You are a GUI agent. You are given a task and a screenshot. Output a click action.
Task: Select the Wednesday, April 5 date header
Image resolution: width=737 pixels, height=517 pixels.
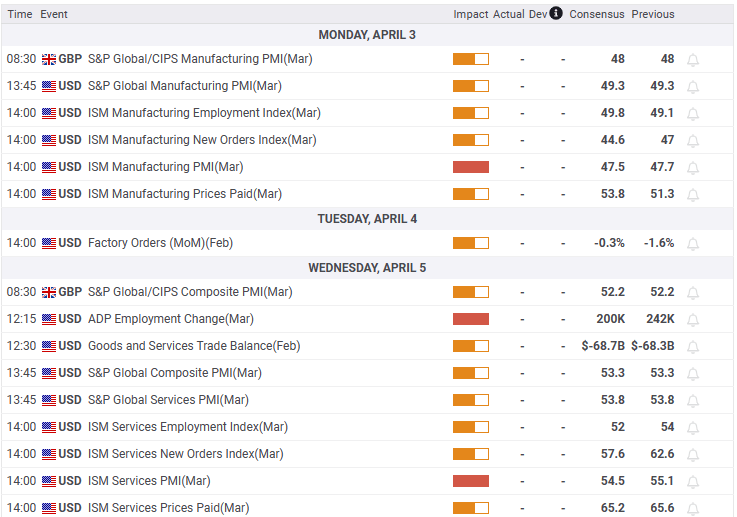(367, 268)
